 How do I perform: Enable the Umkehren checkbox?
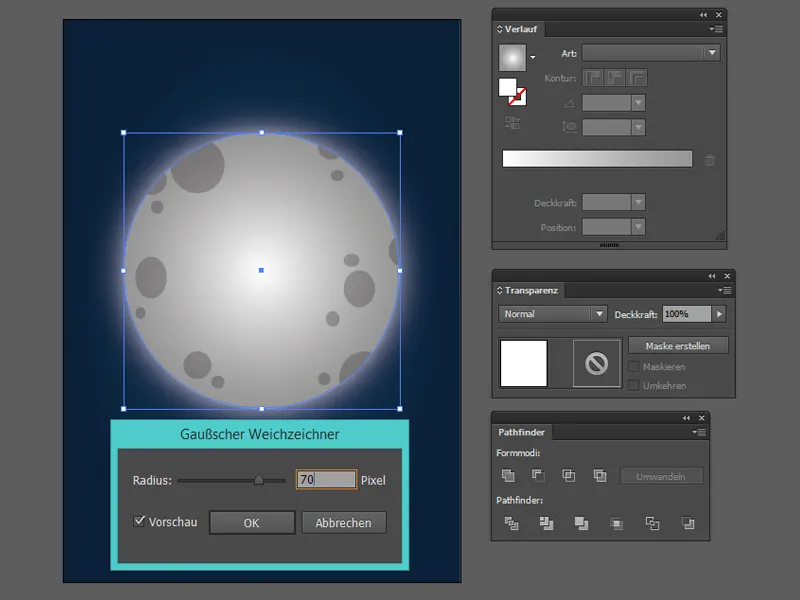pos(634,385)
